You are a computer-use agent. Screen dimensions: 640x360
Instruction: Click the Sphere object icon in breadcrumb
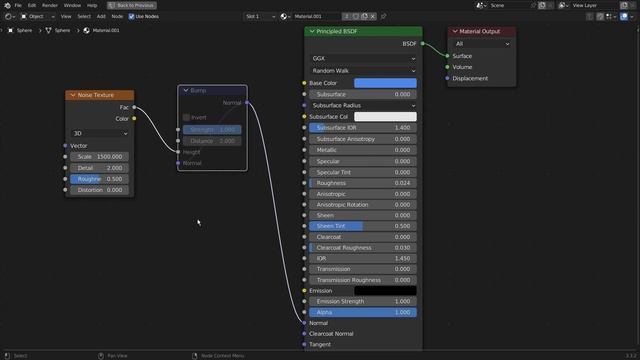tap(10, 30)
